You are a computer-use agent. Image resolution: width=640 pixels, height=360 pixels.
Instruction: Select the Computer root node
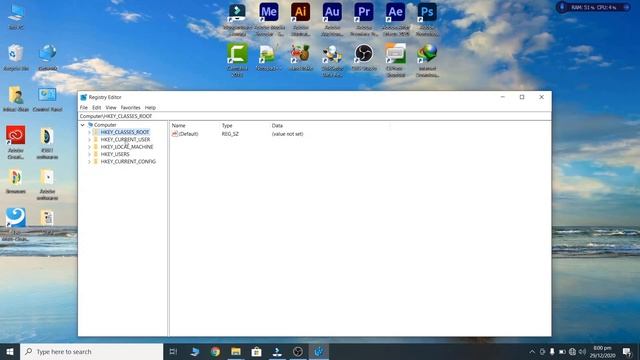pos(105,125)
